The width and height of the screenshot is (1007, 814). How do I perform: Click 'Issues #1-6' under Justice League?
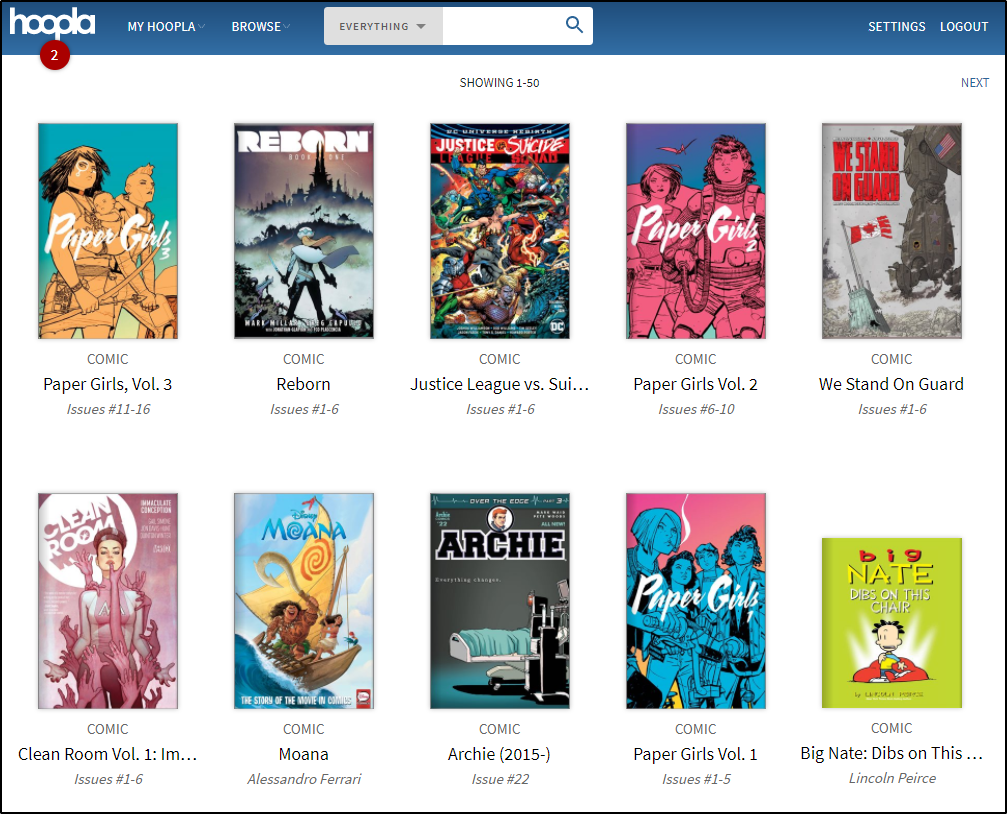coord(500,409)
